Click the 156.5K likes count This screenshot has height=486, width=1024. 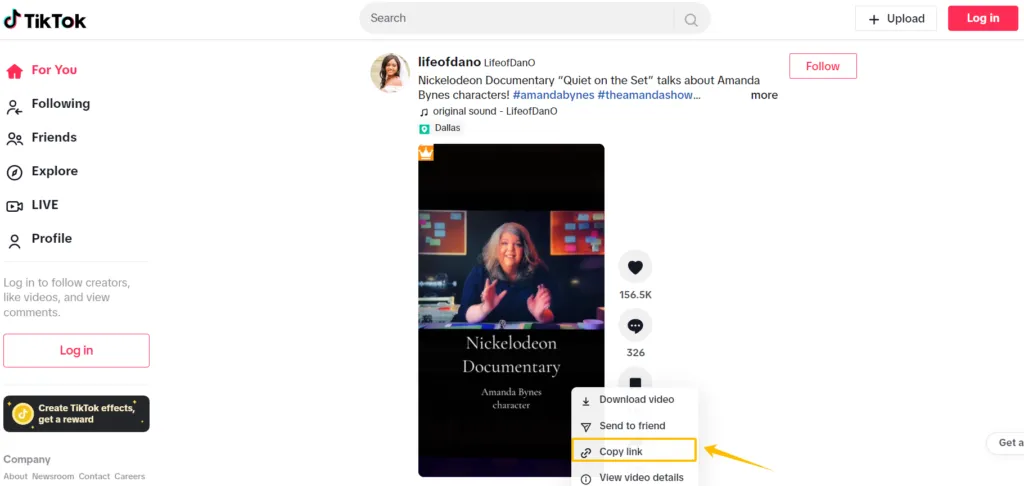[x=635, y=295]
